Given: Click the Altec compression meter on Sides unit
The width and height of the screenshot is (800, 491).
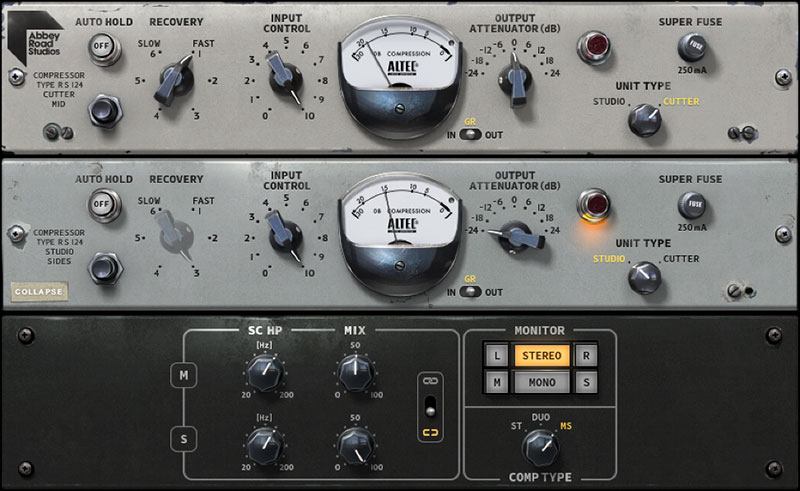Looking at the screenshot, I should coord(400,233).
